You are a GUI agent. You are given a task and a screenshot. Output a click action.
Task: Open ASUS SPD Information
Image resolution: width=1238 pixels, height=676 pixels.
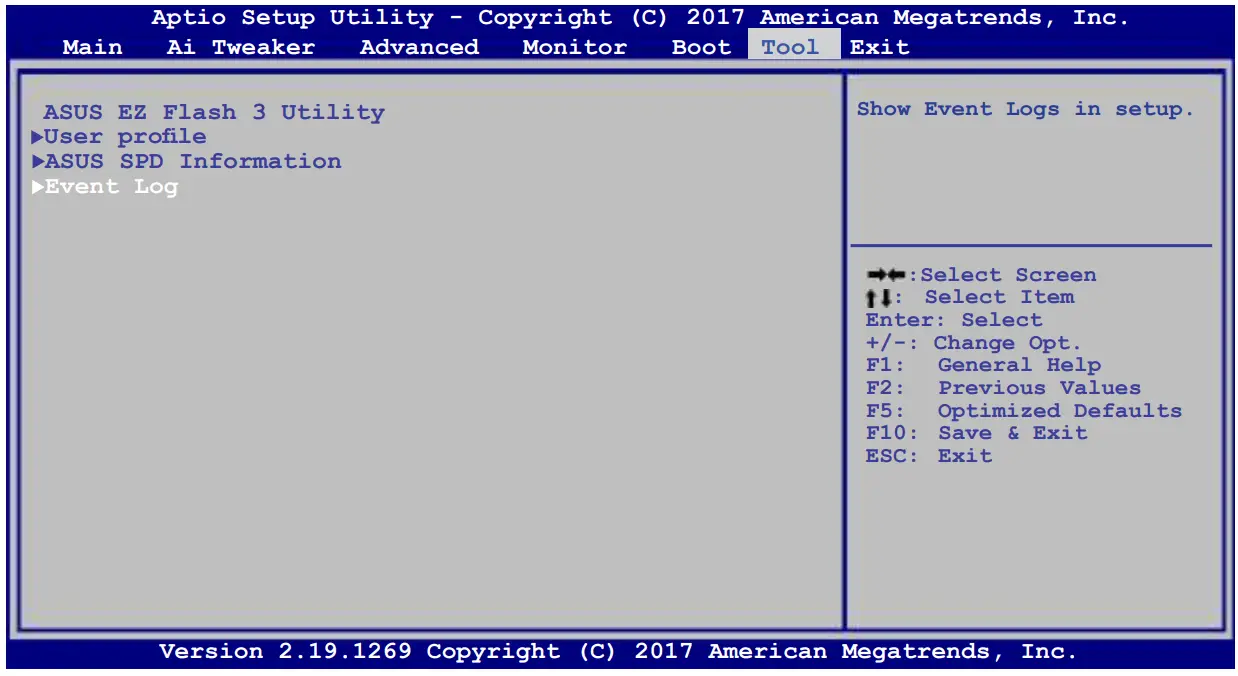pos(195,161)
